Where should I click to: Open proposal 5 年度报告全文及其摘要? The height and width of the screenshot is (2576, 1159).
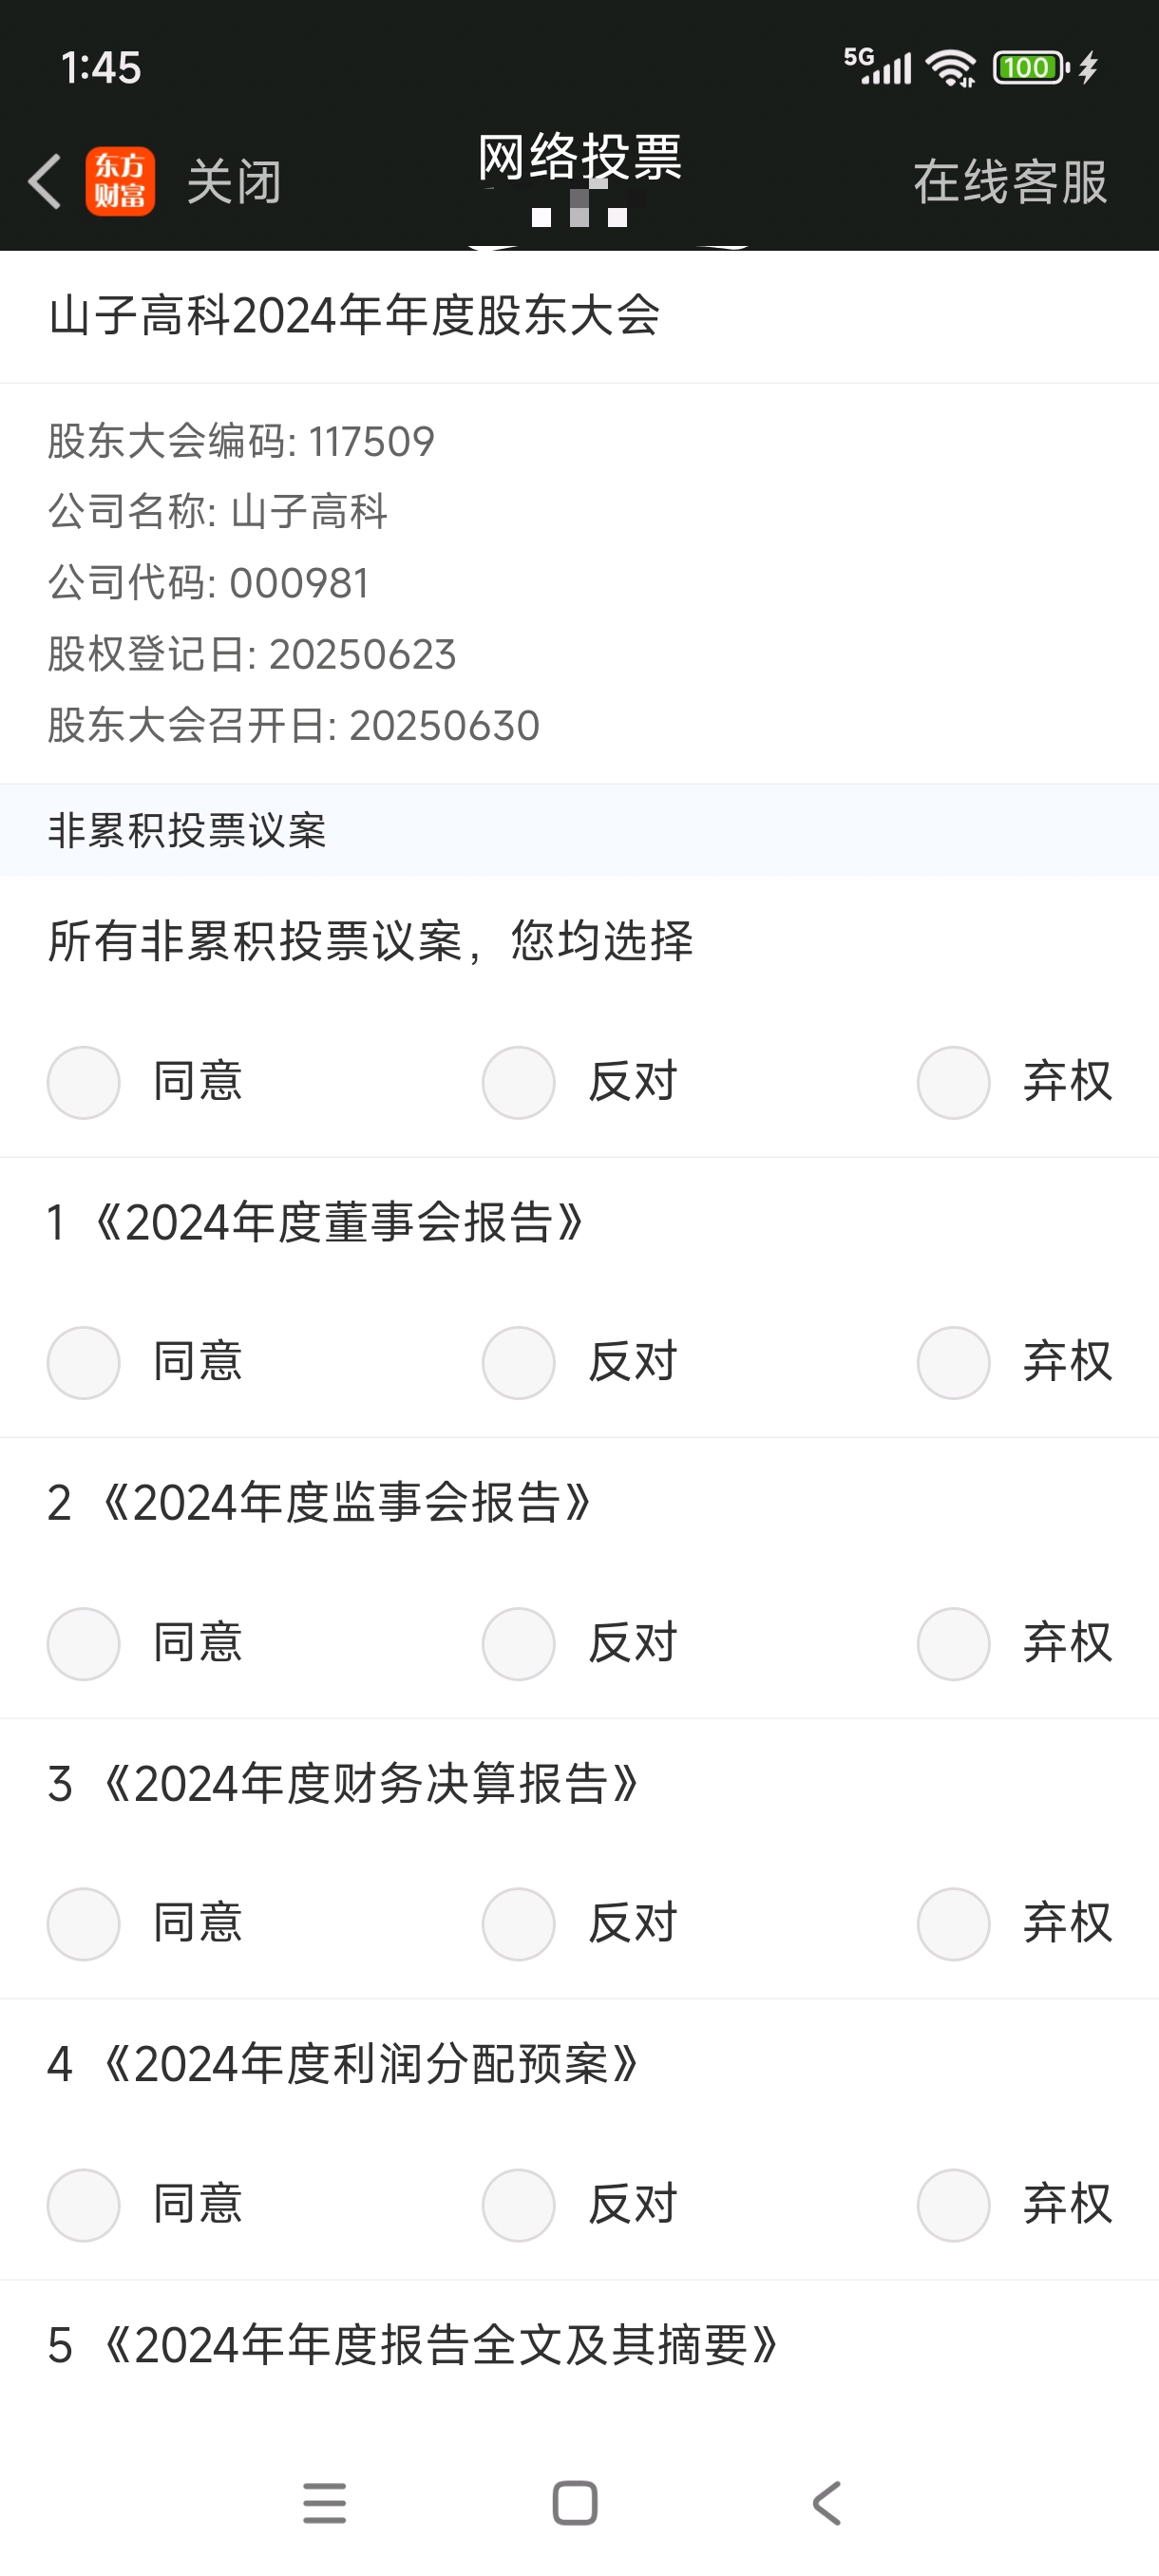click(413, 2345)
